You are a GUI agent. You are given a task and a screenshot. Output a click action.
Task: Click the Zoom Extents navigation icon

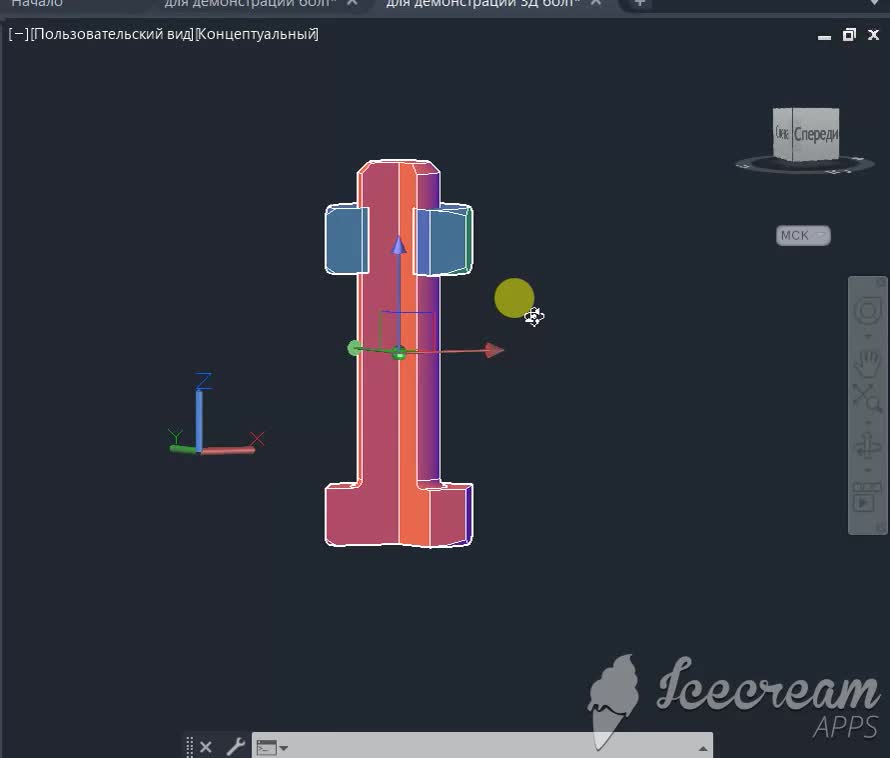[867, 398]
